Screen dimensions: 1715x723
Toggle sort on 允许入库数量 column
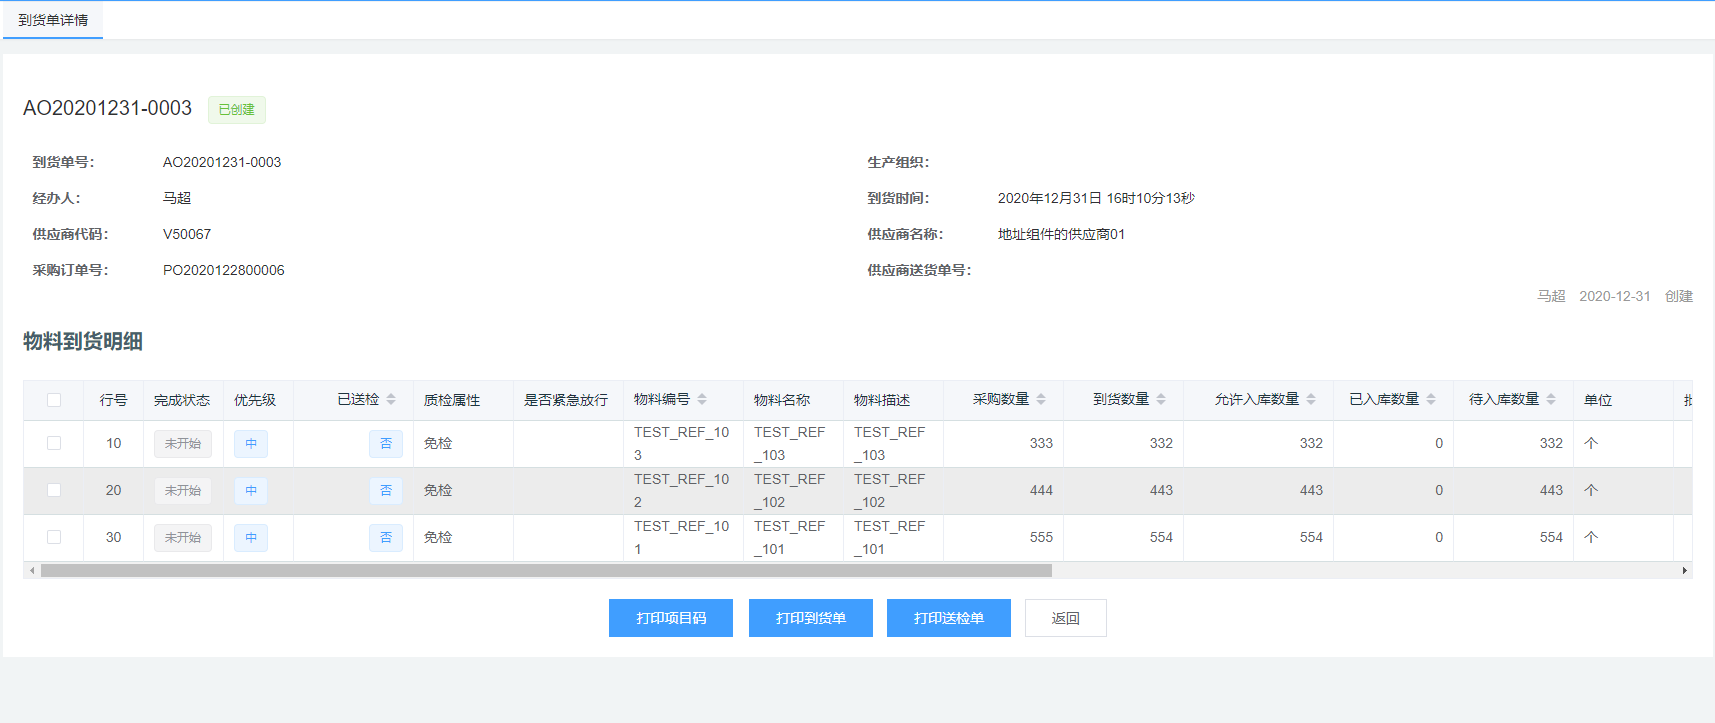[x=1311, y=399]
